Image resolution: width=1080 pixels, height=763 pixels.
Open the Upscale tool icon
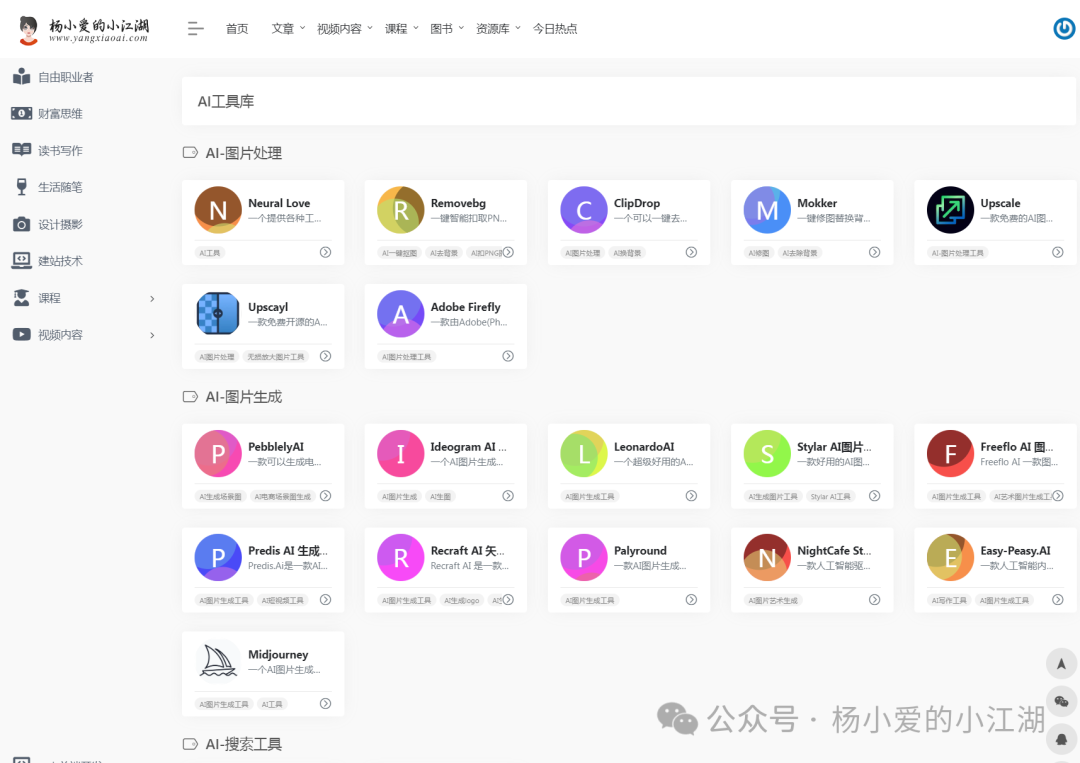(x=950, y=210)
